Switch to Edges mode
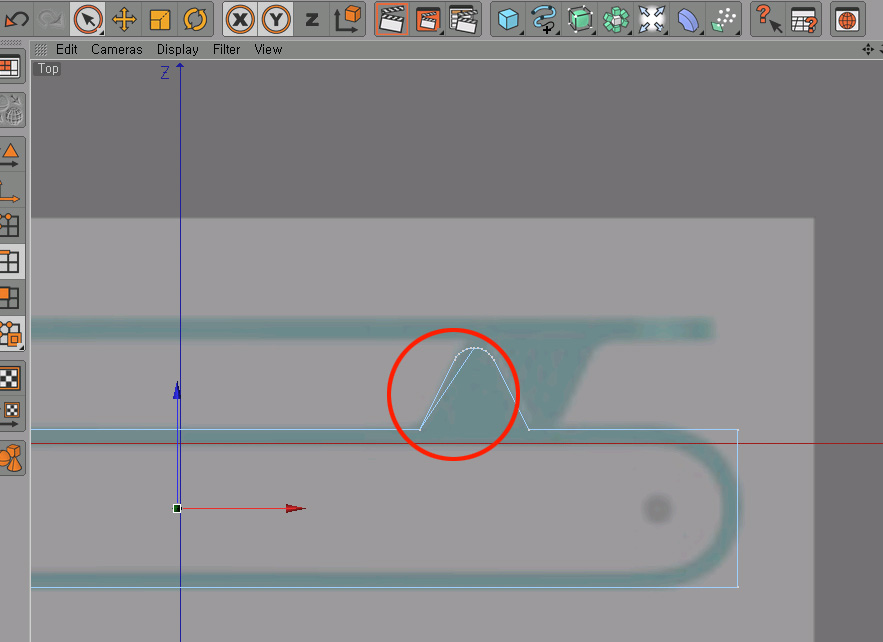Screen dimensions: 883x642 pyautogui.click(x=10, y=262)
